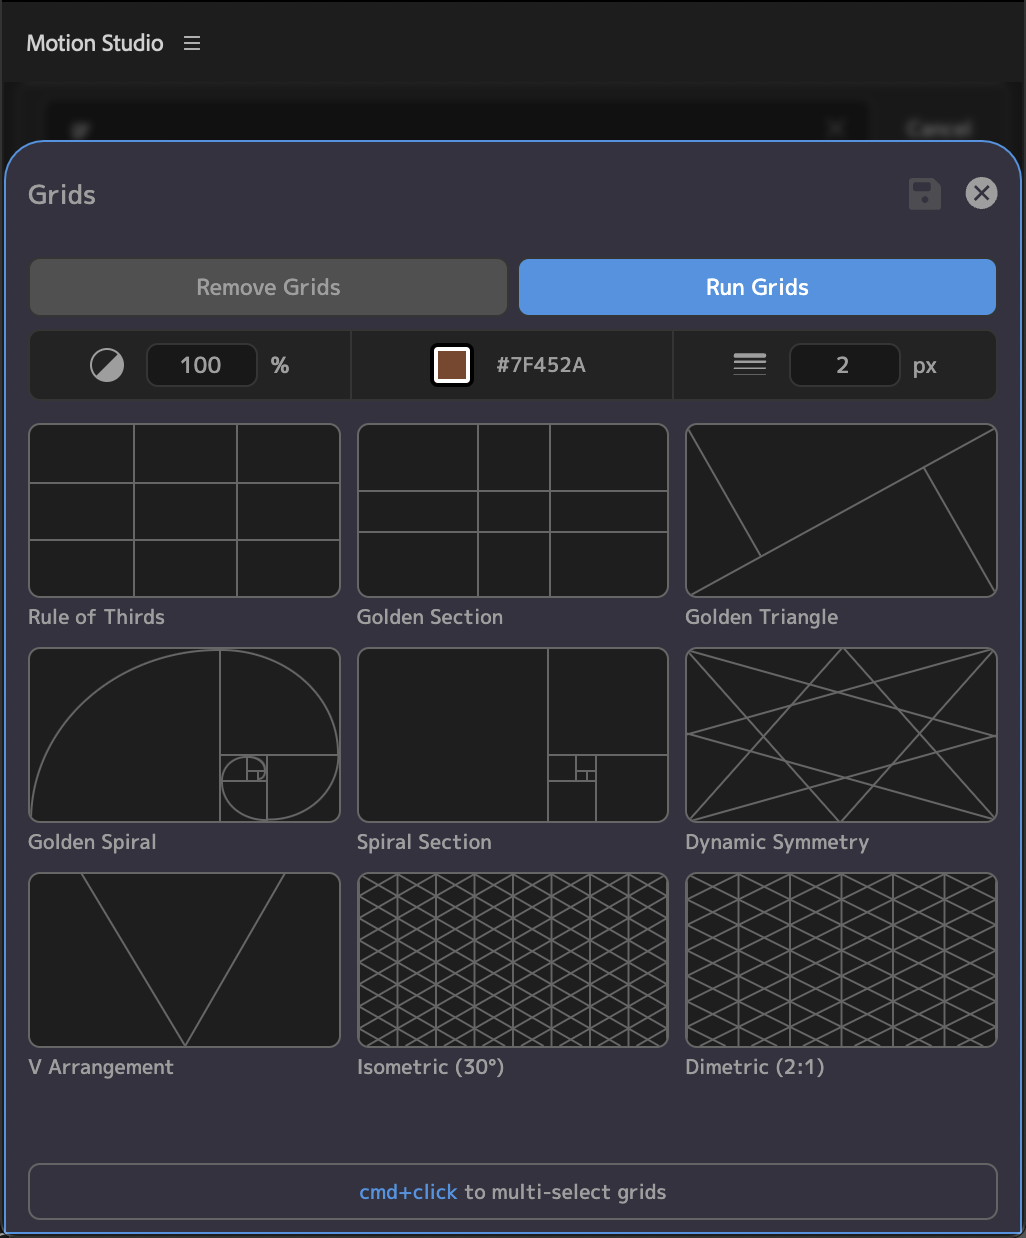This screenshot has width=1026, height=1238.
Task: Click the cmd+click multi-select hint bar
Action: click(513, 1192)
